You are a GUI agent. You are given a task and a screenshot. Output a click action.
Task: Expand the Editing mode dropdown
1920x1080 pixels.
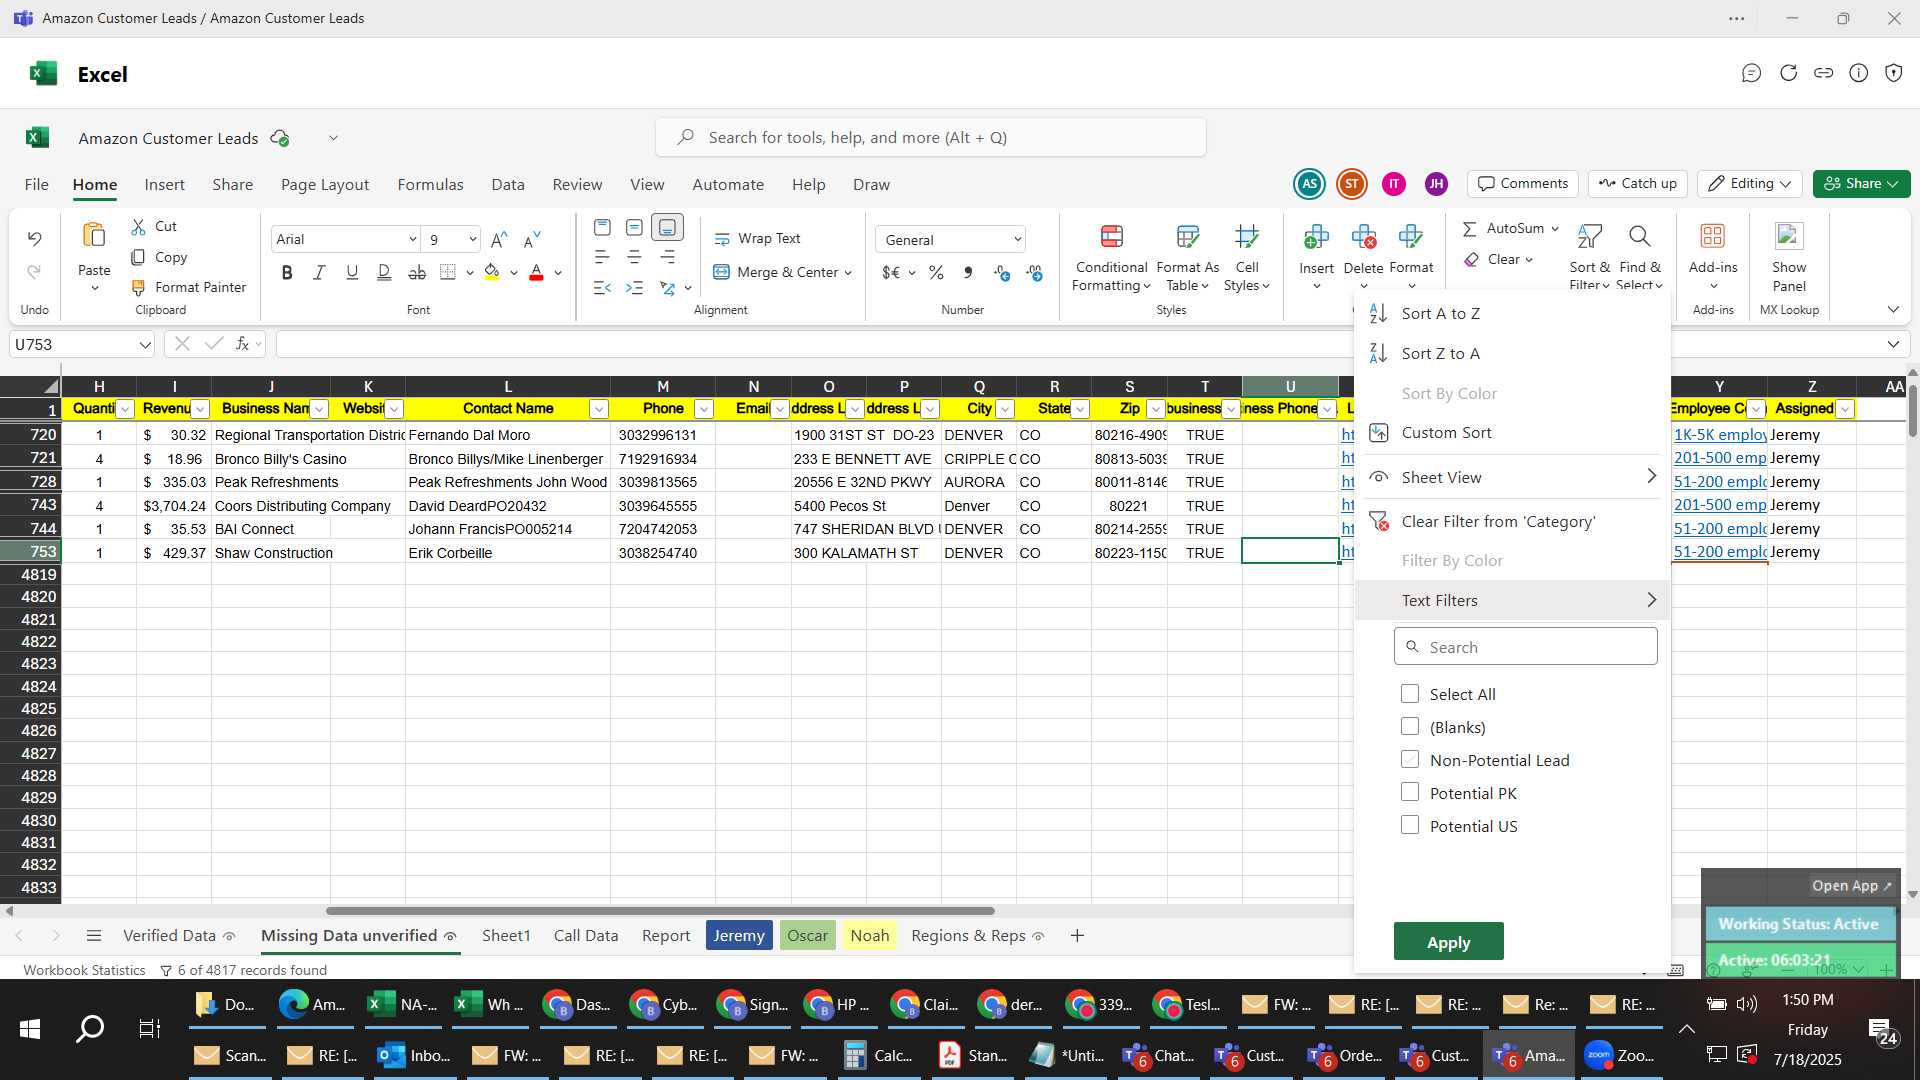[1786, 184]
